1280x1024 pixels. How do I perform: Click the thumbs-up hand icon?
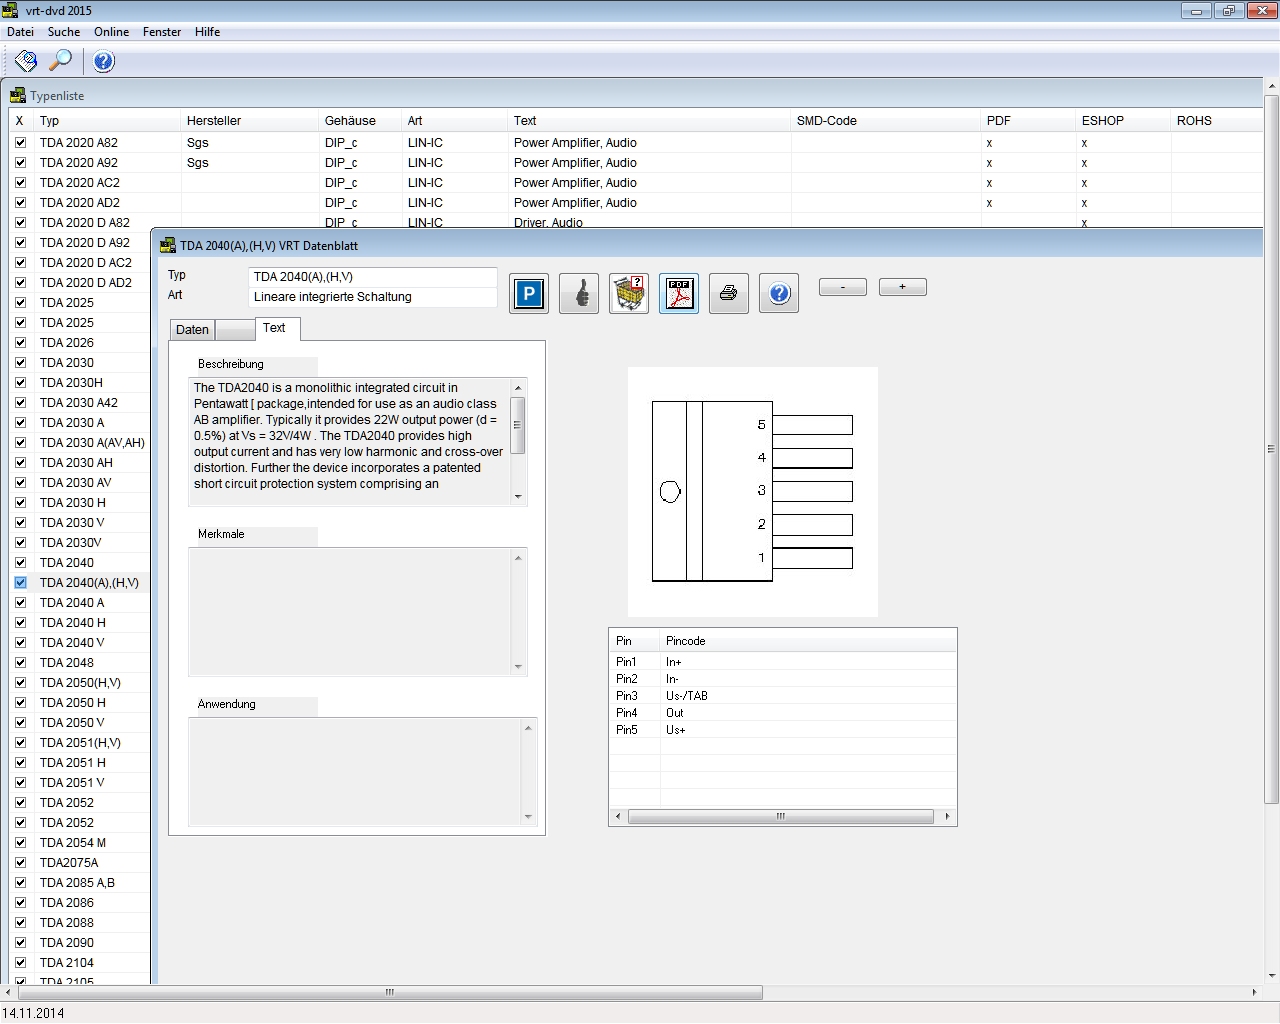tap(579, 294)
